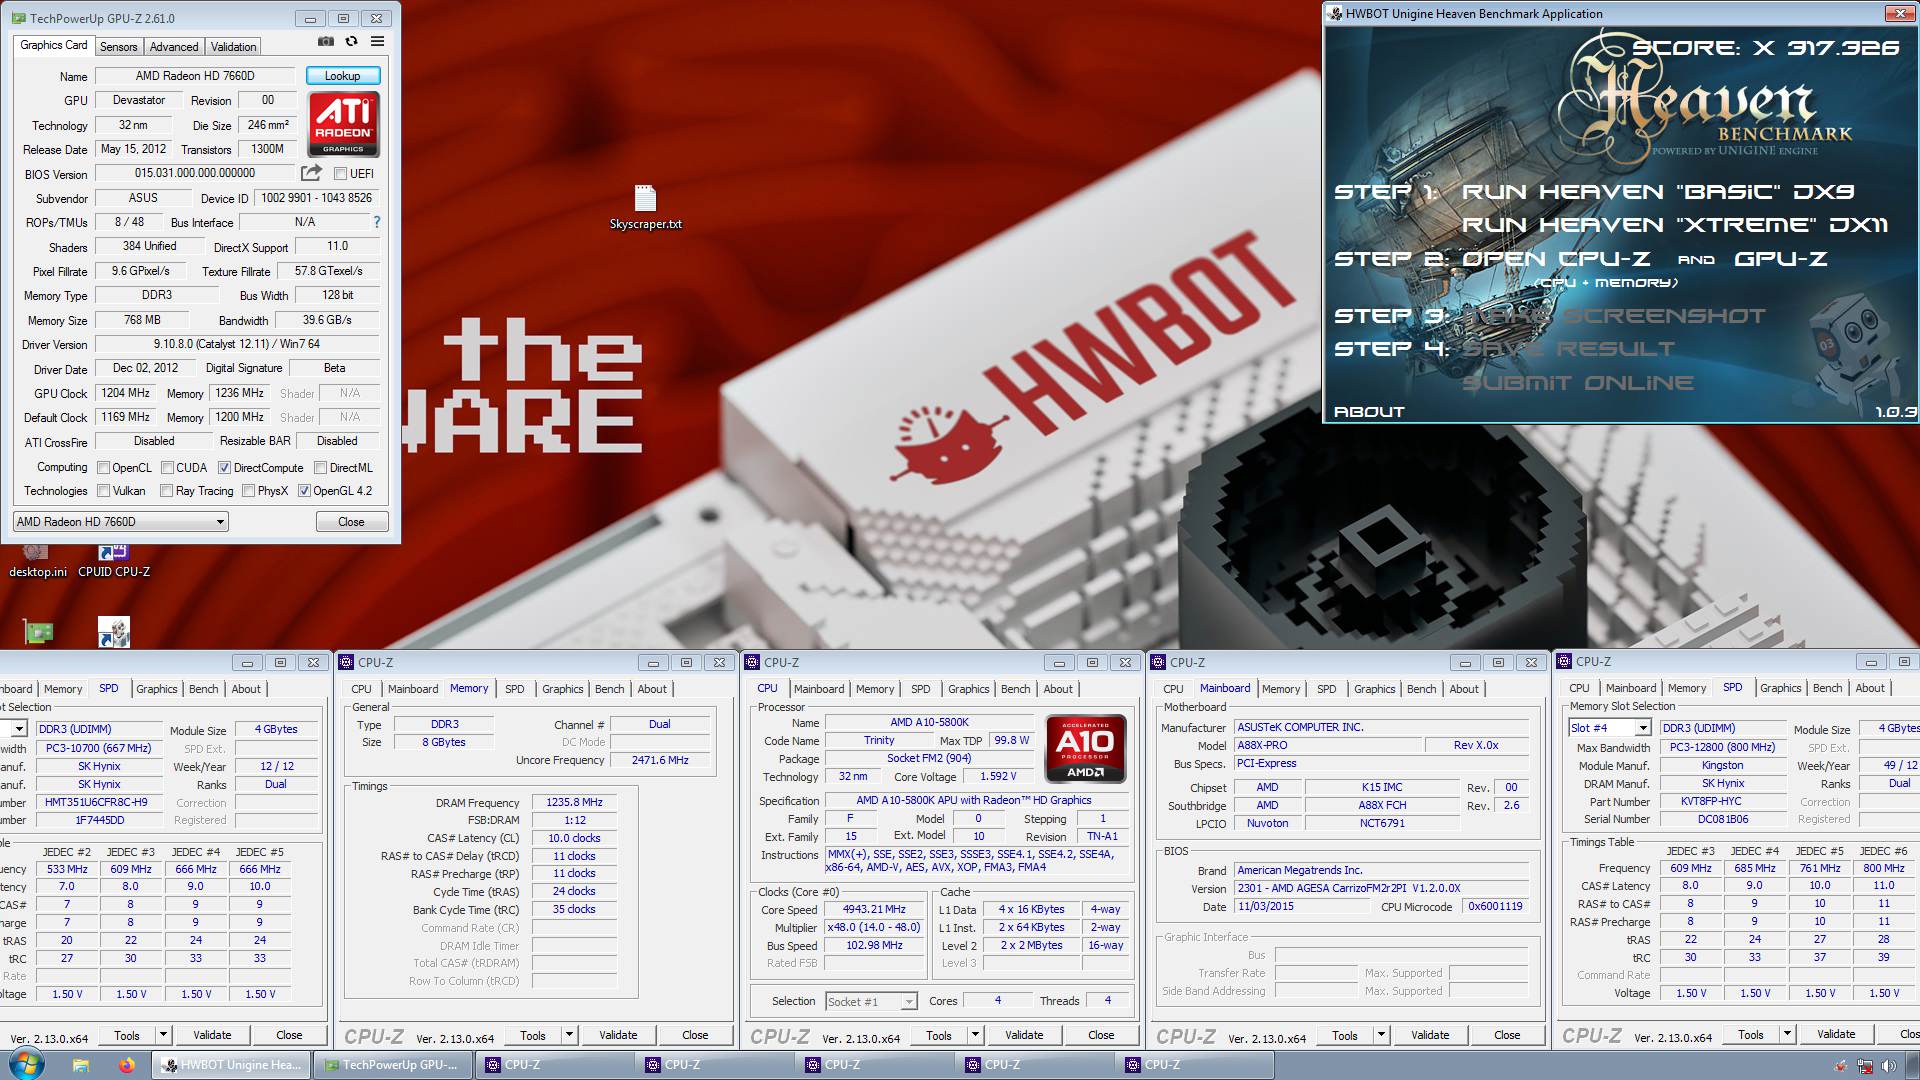This screenshot has width=1920, height=1080.
Task: Expand Tools arrow in CPU-Z Memory window
Action: click(x=569, y=1035)
